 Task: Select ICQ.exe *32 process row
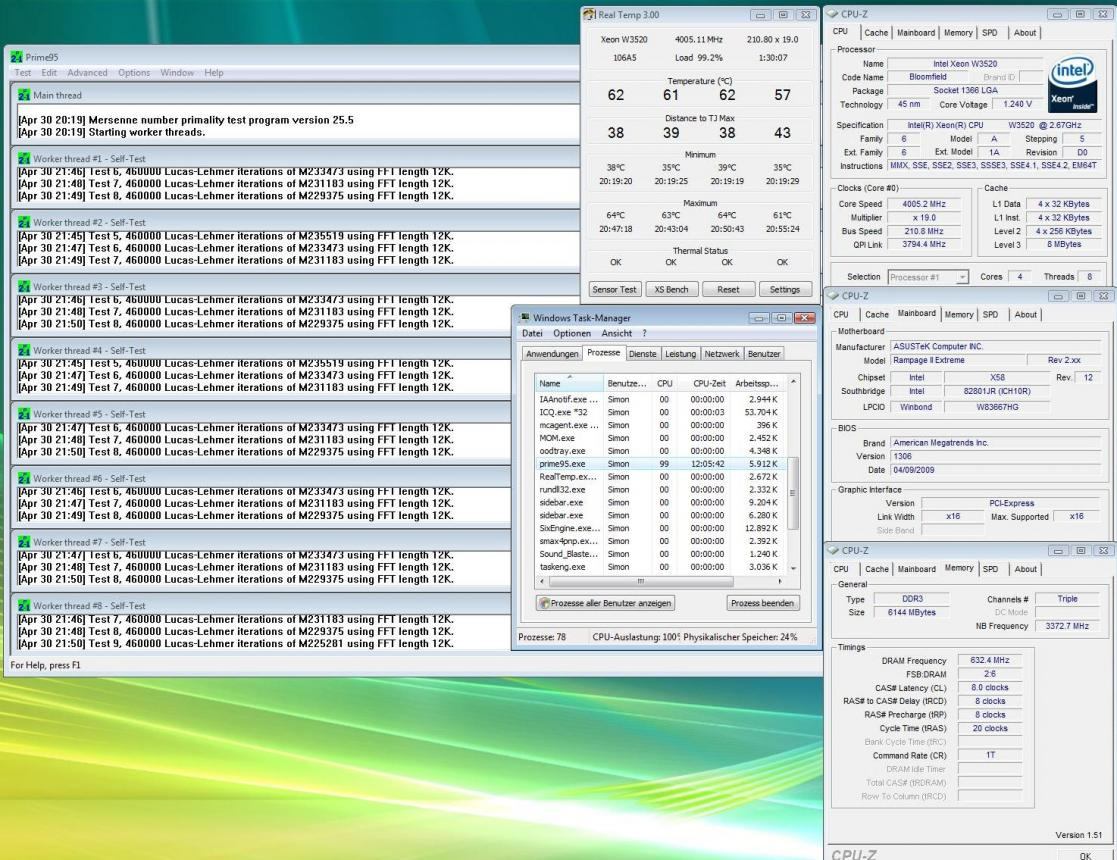point(660,413)
